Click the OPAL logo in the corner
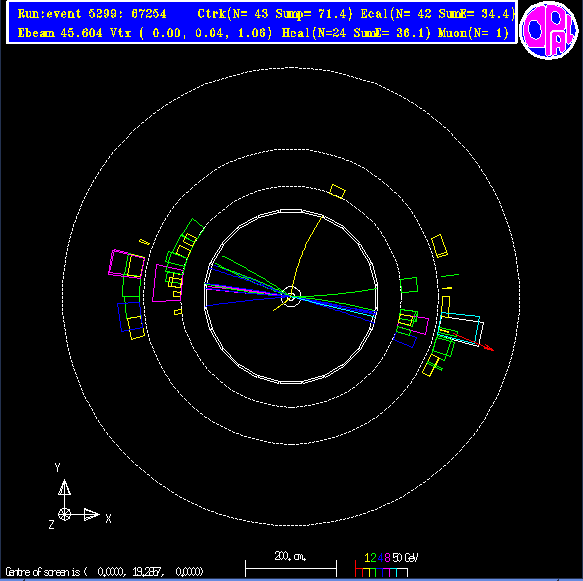The width and height of the screenshot is (583, 581). click(x=549, y=30)
